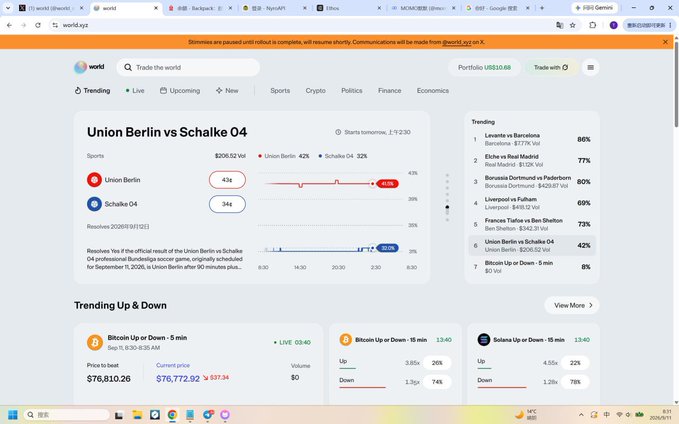The image size is (679, 424).
Task: Click the Trade the world search field
Action: [188, 68]
